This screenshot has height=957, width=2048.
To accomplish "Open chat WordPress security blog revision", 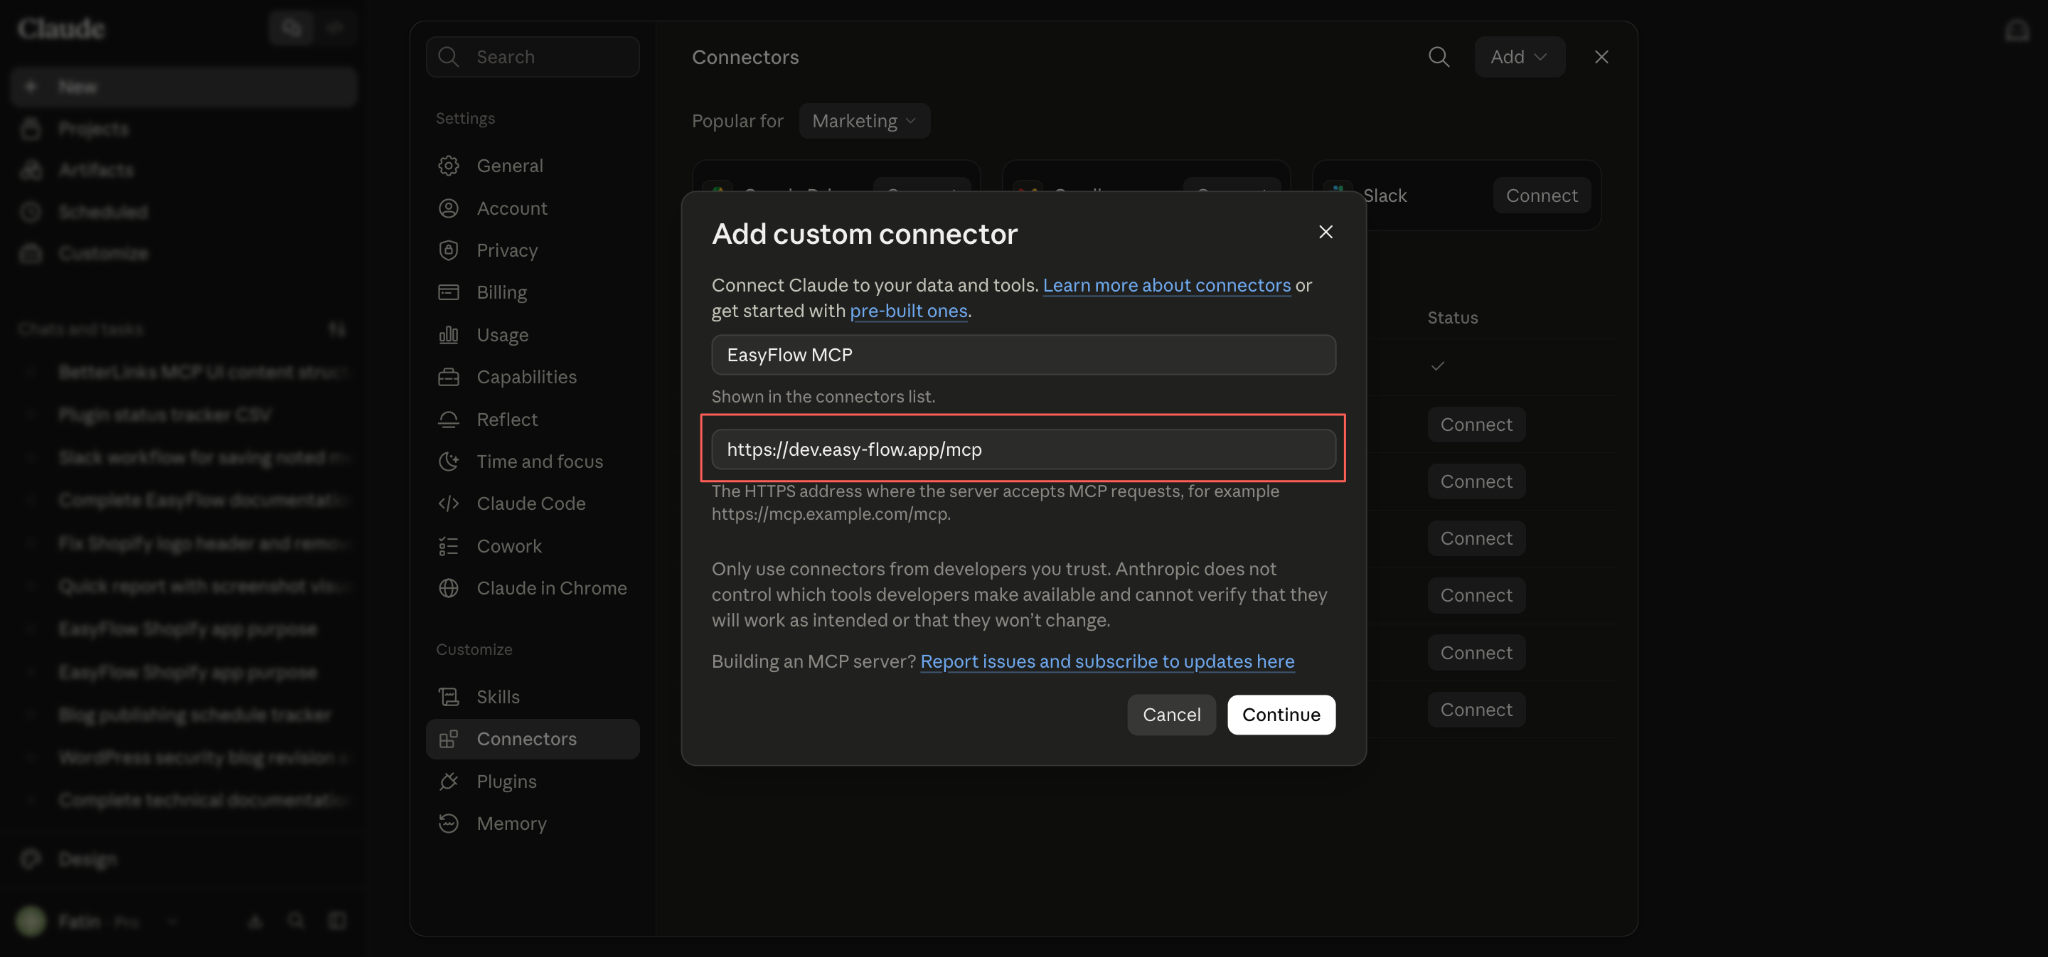I will (x=184, y=758).
